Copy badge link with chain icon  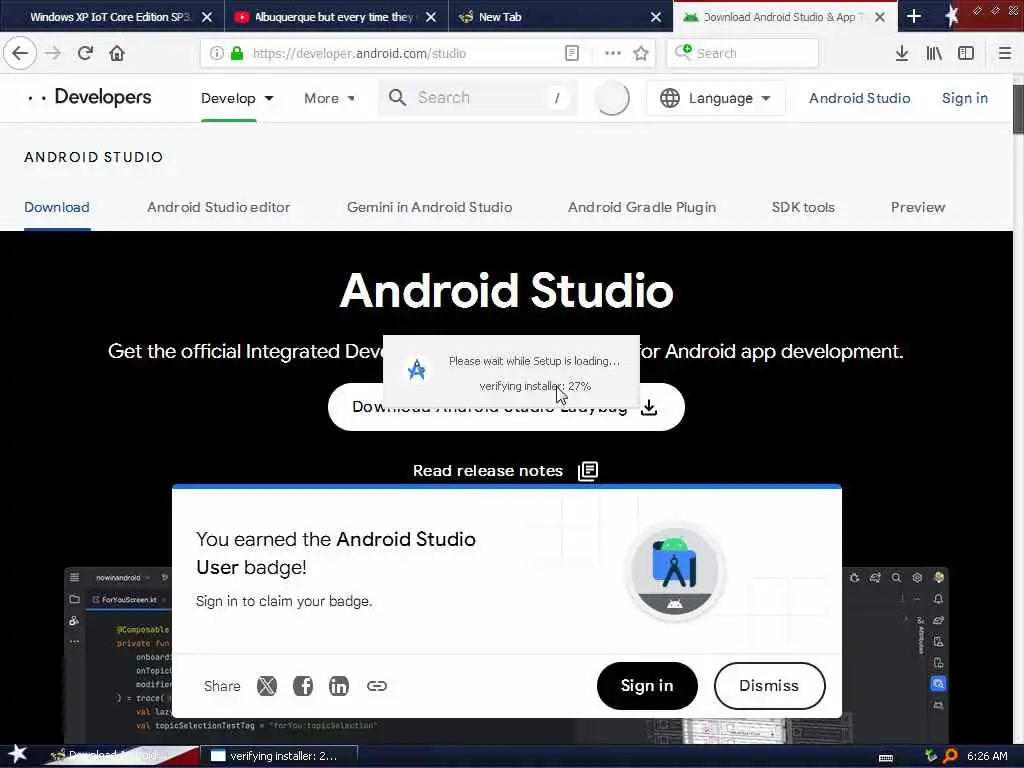point(377,686)
